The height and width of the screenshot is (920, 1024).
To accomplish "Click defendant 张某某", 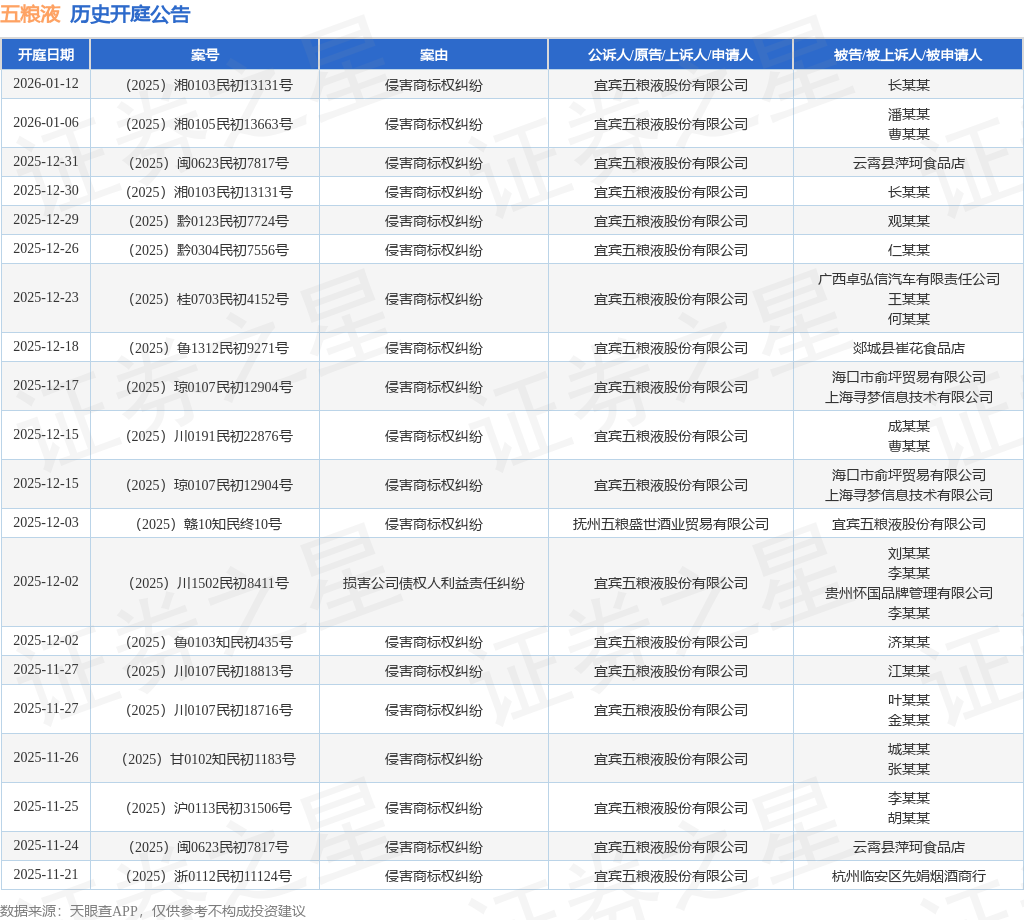I will 908,769.
